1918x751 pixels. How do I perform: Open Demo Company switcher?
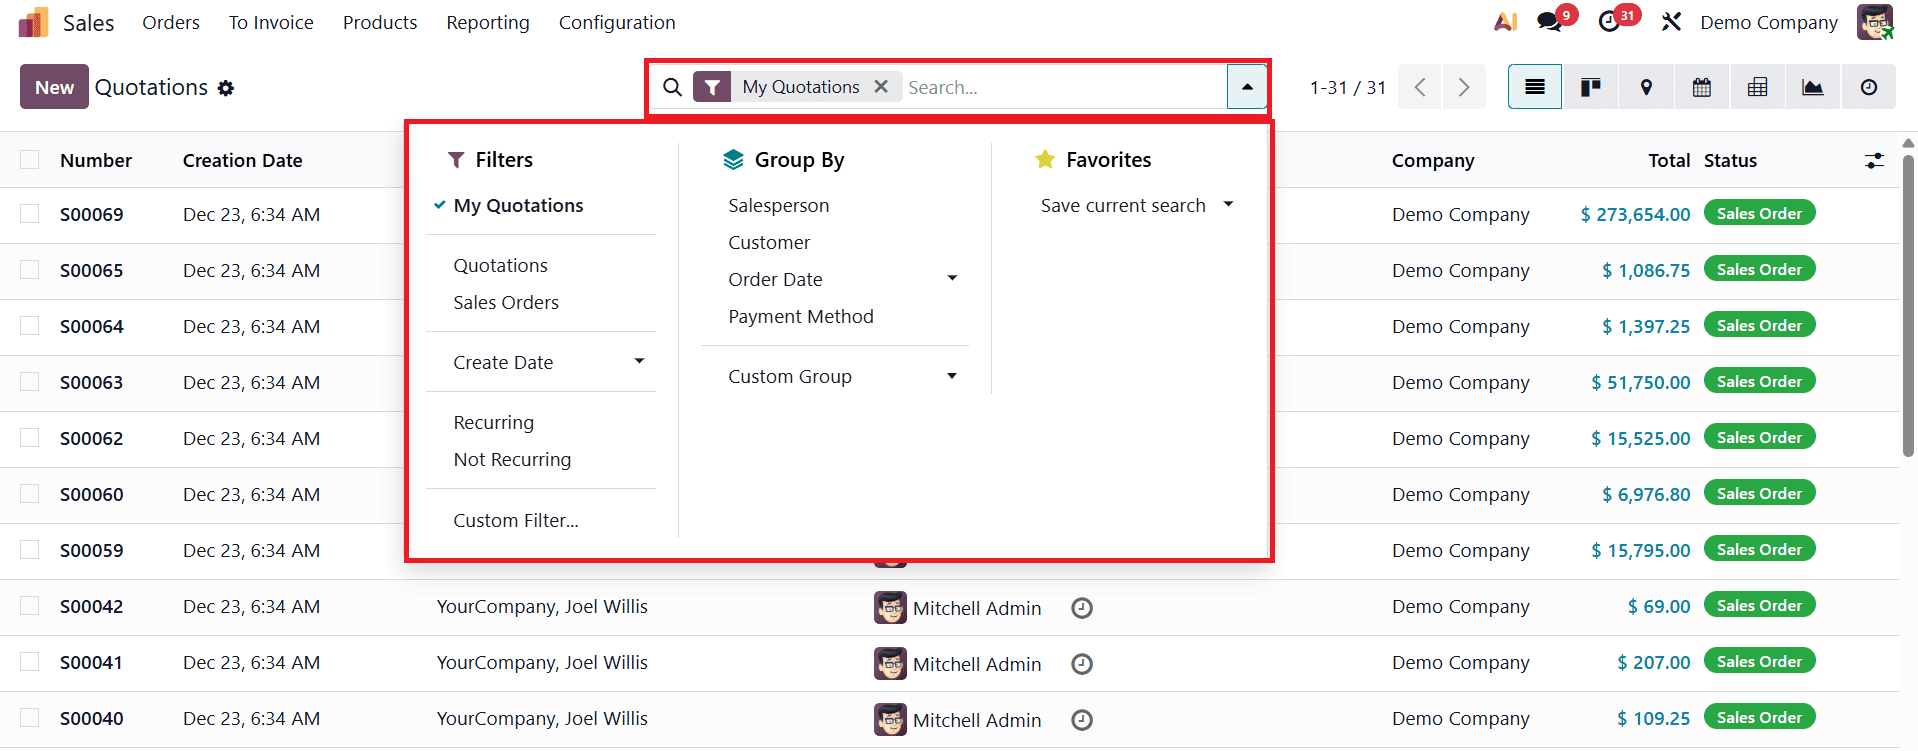point(1769,22)
